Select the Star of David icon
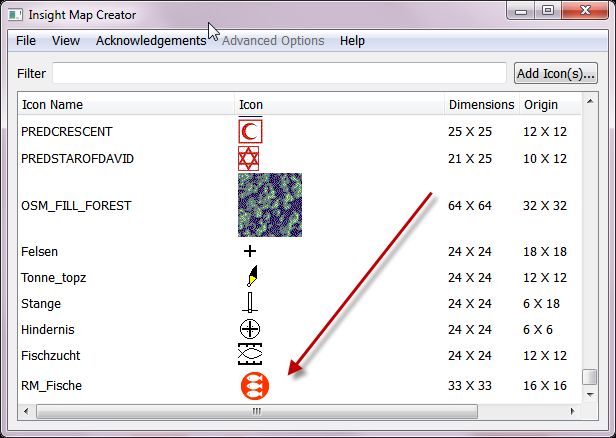The width and height of the screenshot is (616, 438). pyautogui.click(x=249, y=159)
